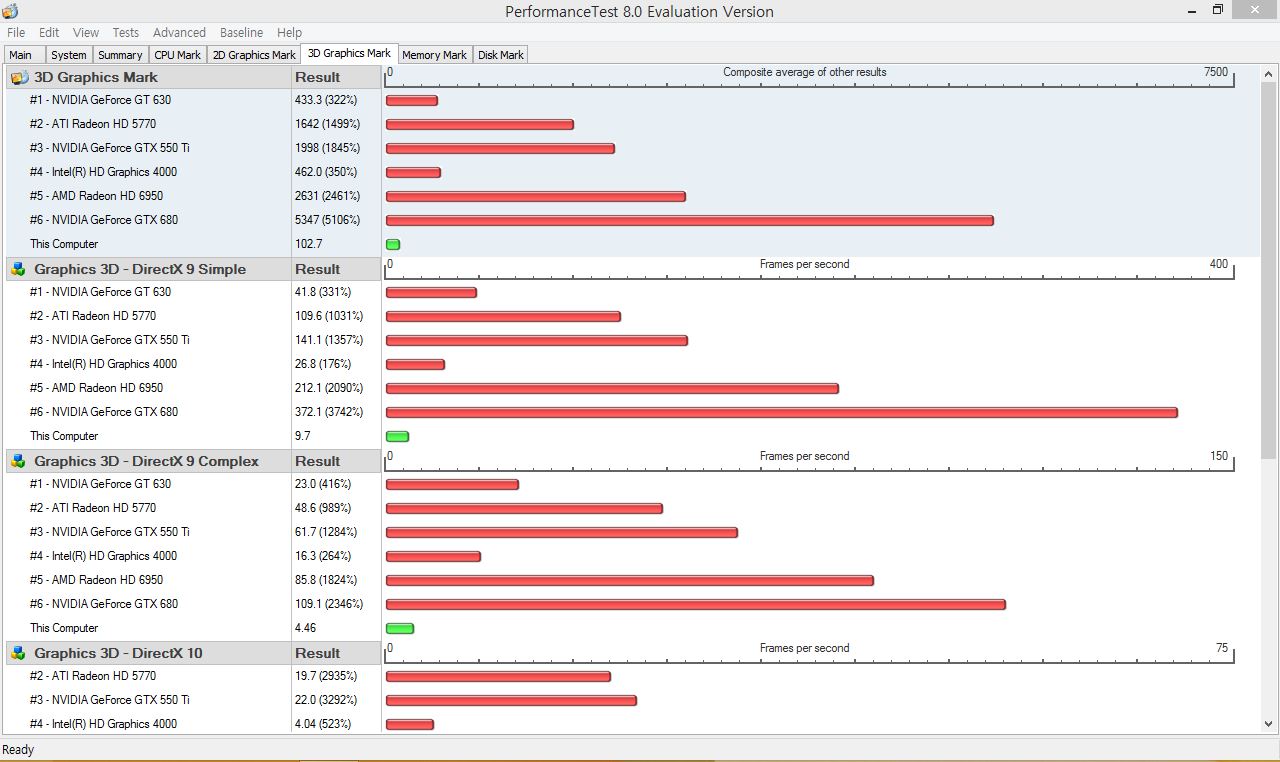Click the GTX 680 bar in DirectX 9 Simple
The image size is (1280, 762).
click(x=781, y=412)
